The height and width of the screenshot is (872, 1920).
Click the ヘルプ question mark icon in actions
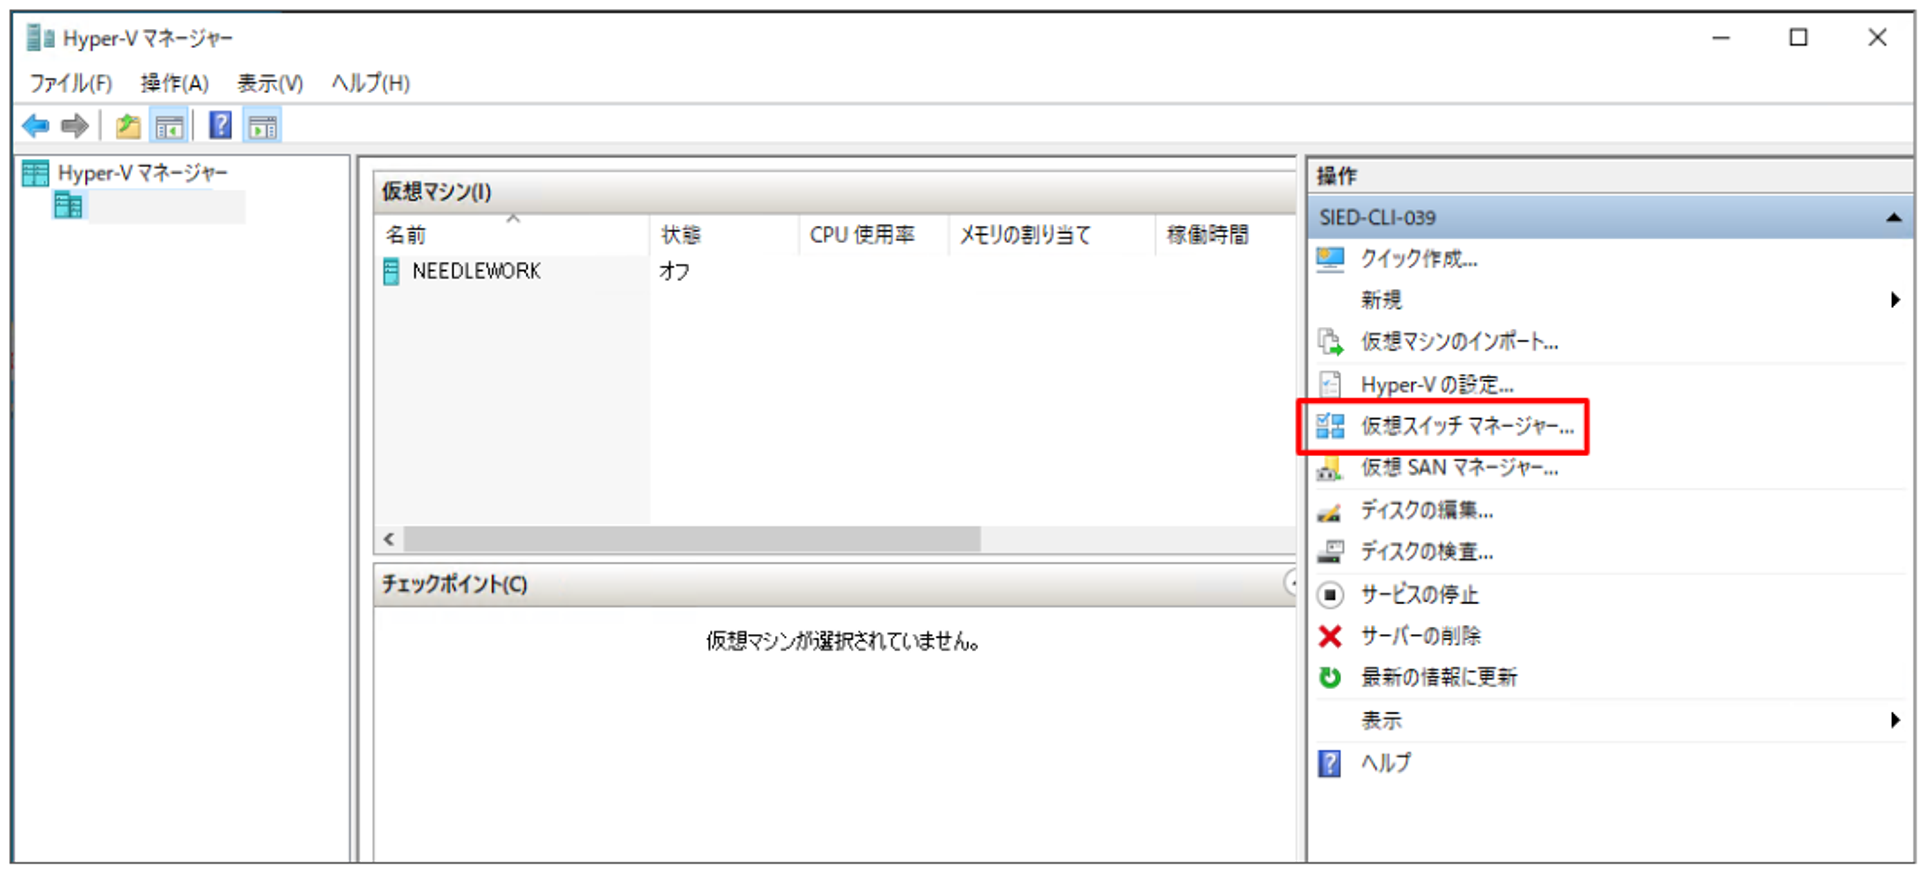[x=1330, y=763]
